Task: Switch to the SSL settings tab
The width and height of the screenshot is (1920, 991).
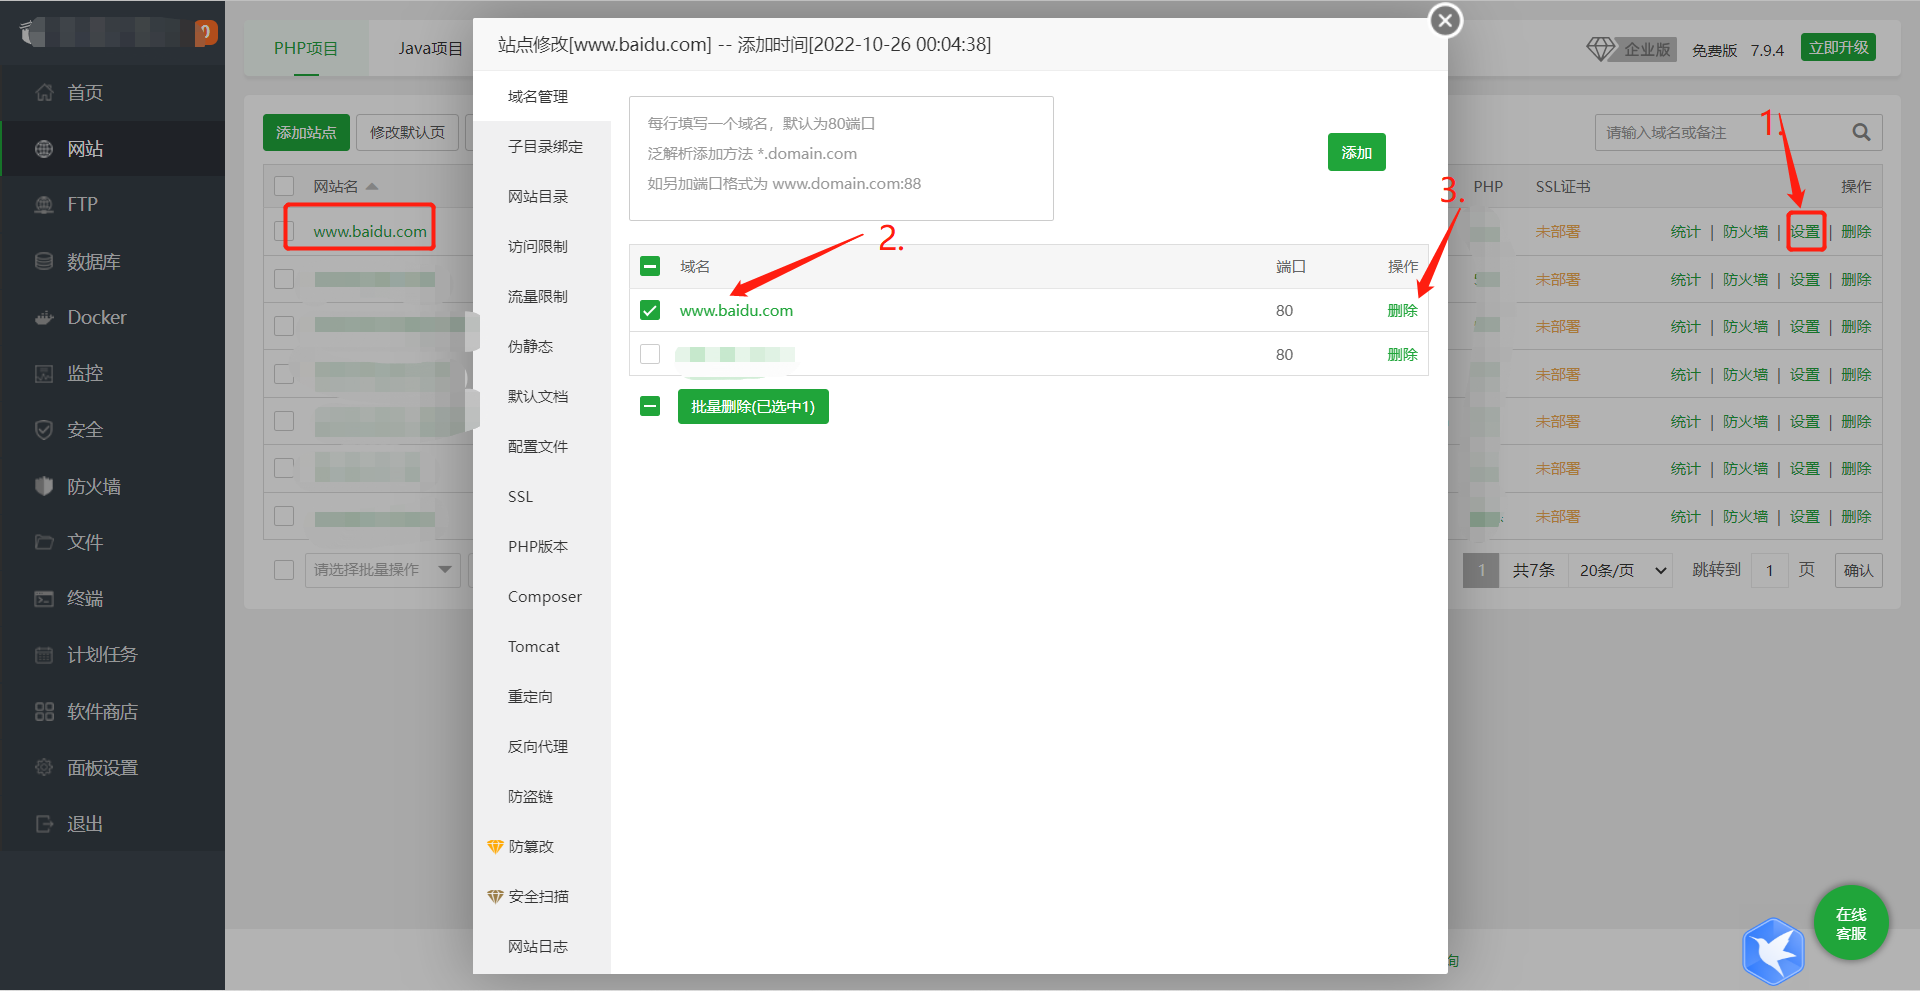Action: 520,497
